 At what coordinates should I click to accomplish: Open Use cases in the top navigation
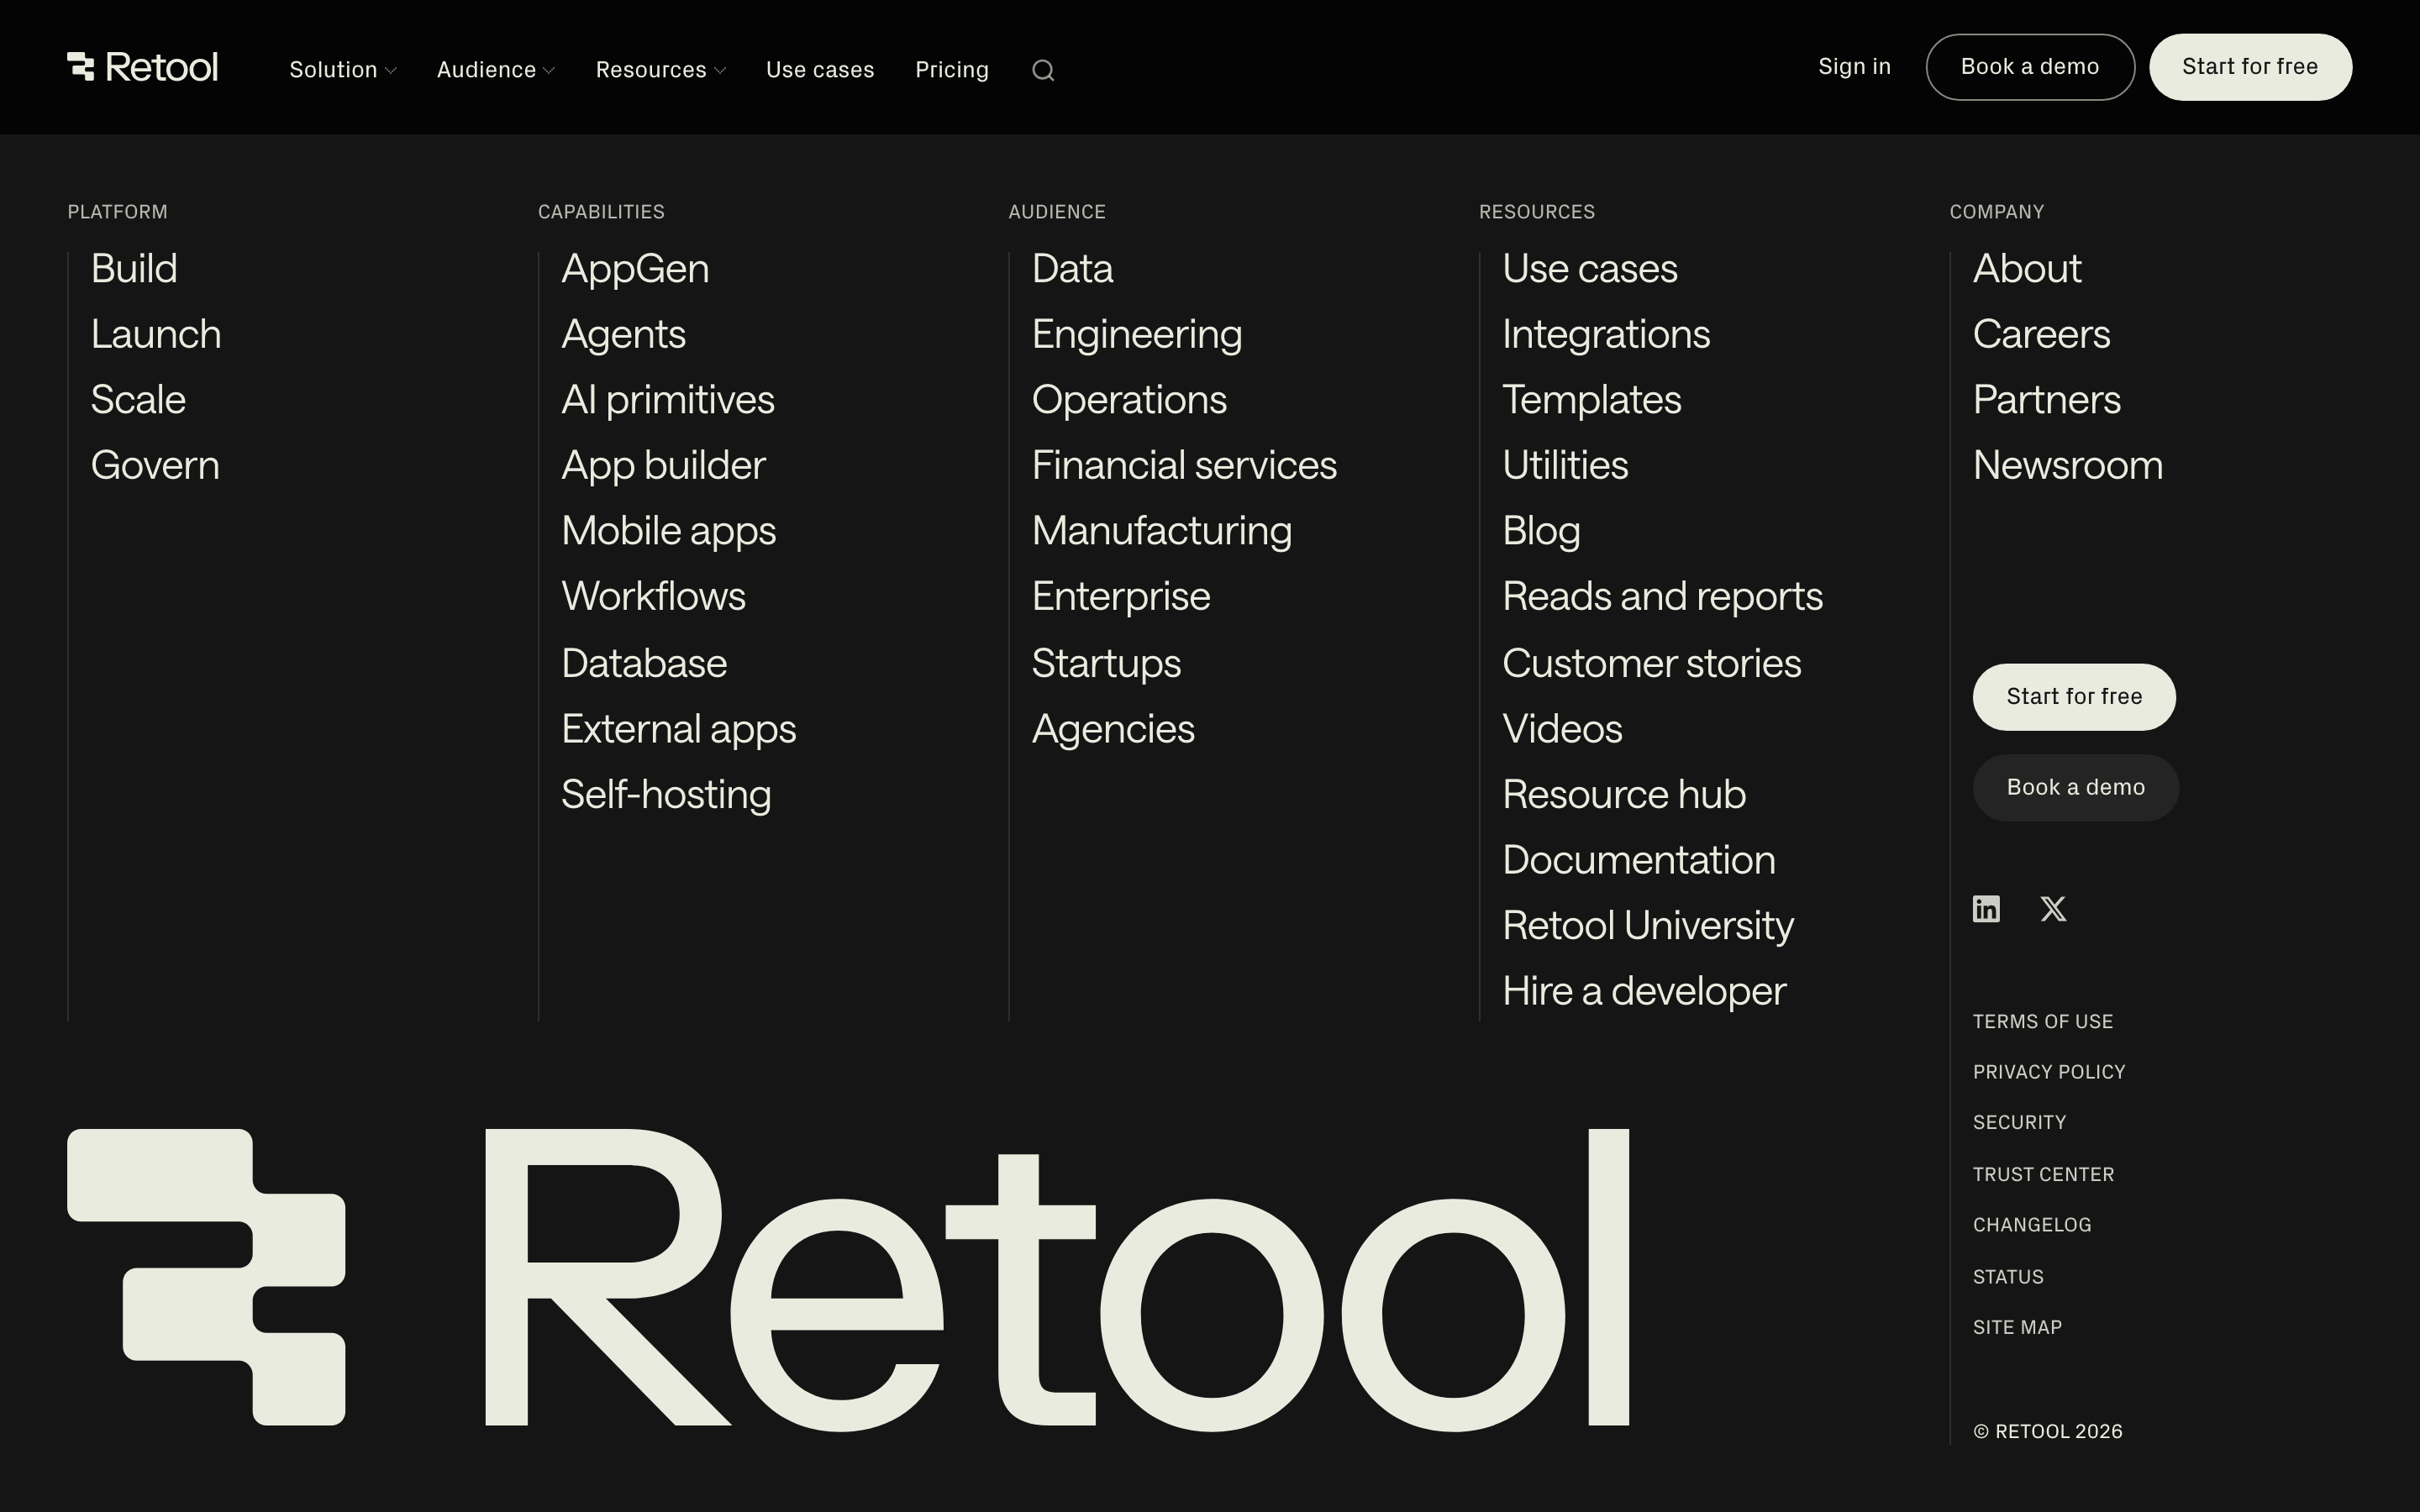[820, 70]
